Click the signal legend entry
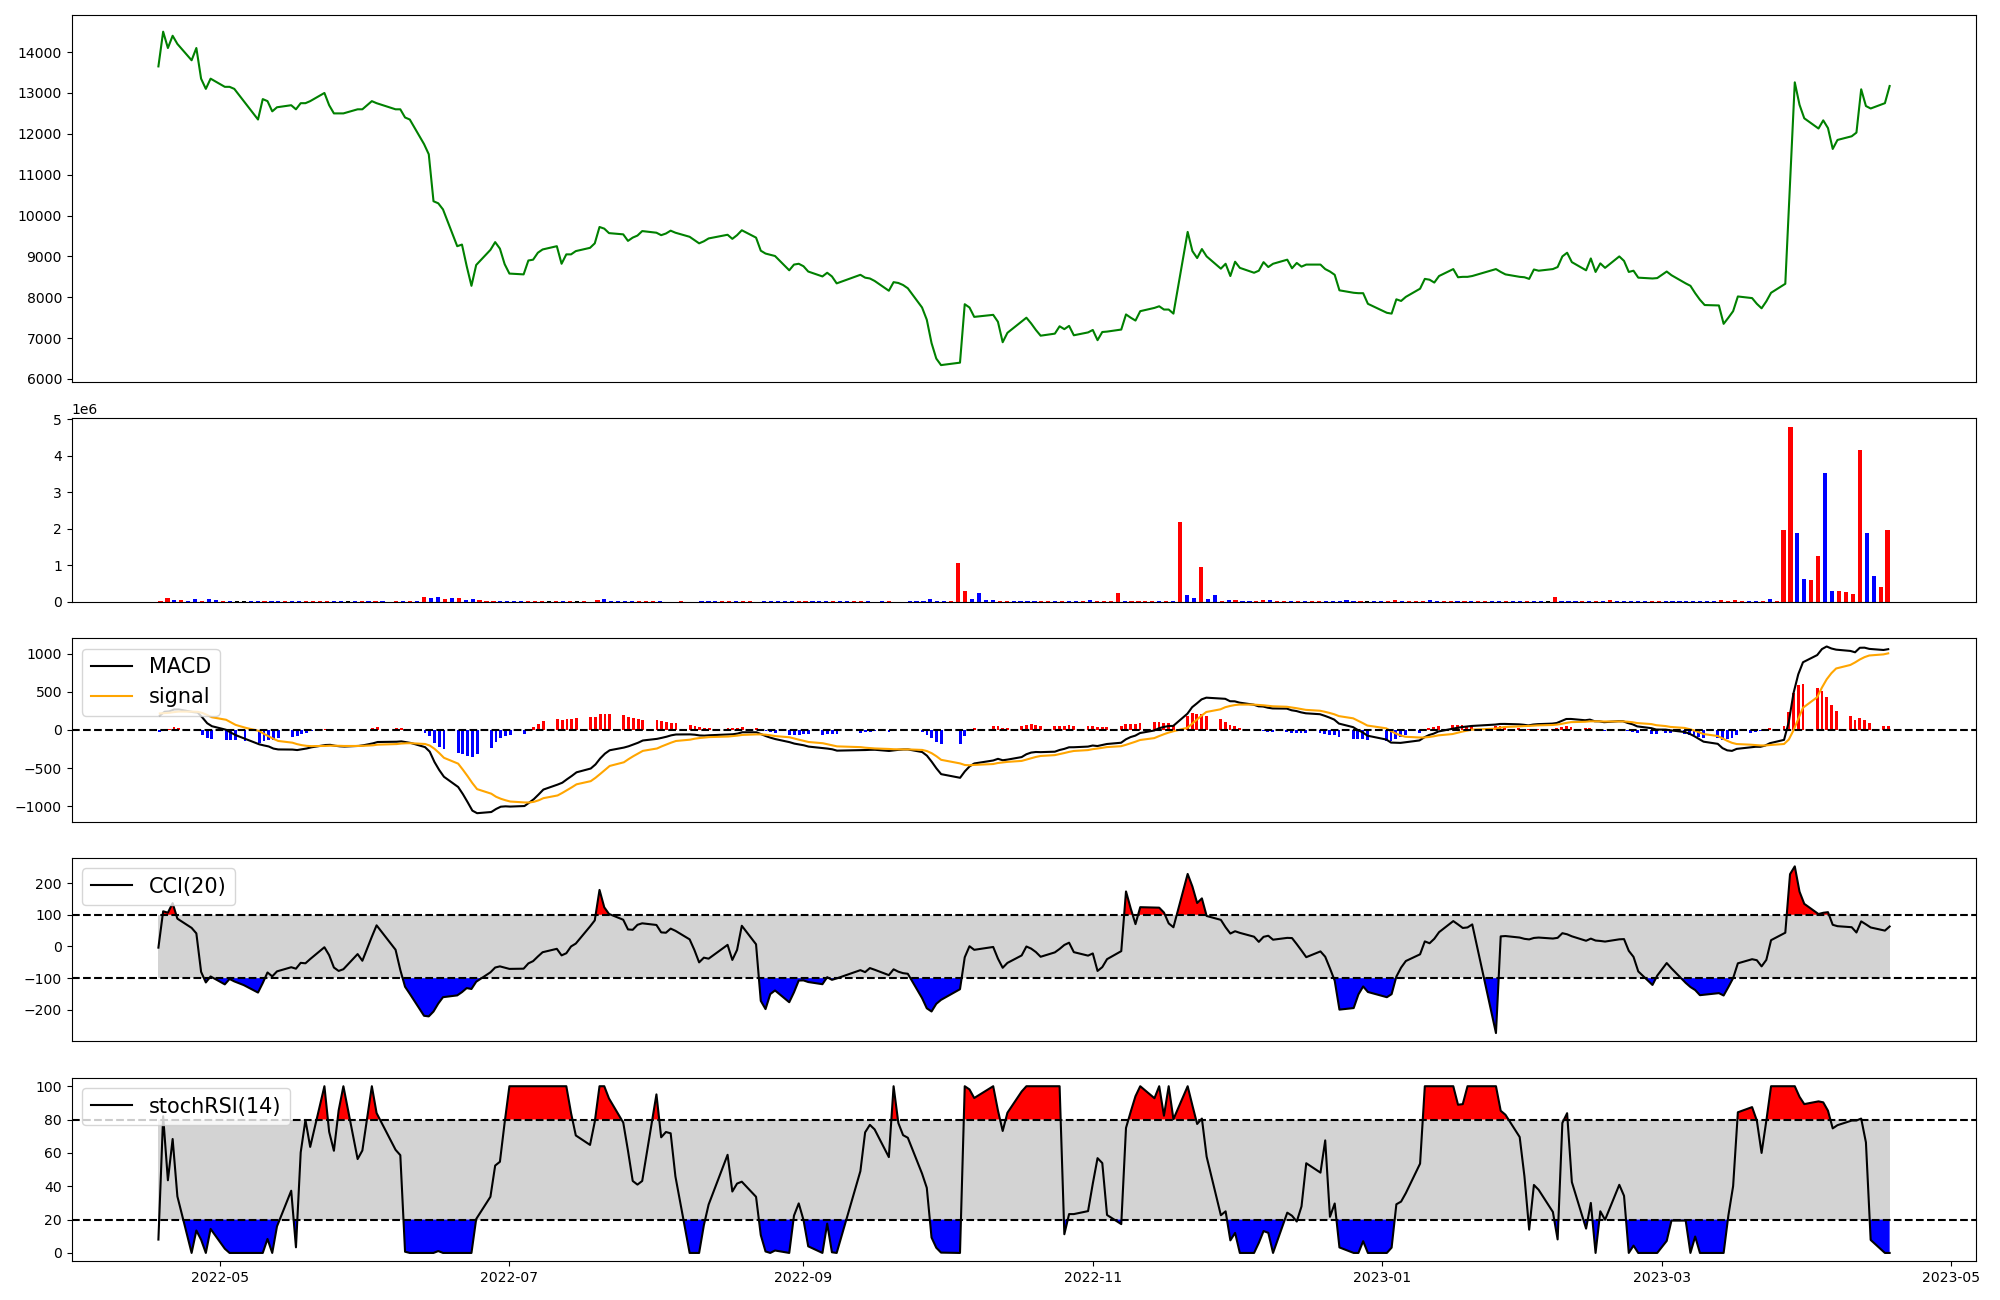 pyautogui.click(x=179, y=696)
